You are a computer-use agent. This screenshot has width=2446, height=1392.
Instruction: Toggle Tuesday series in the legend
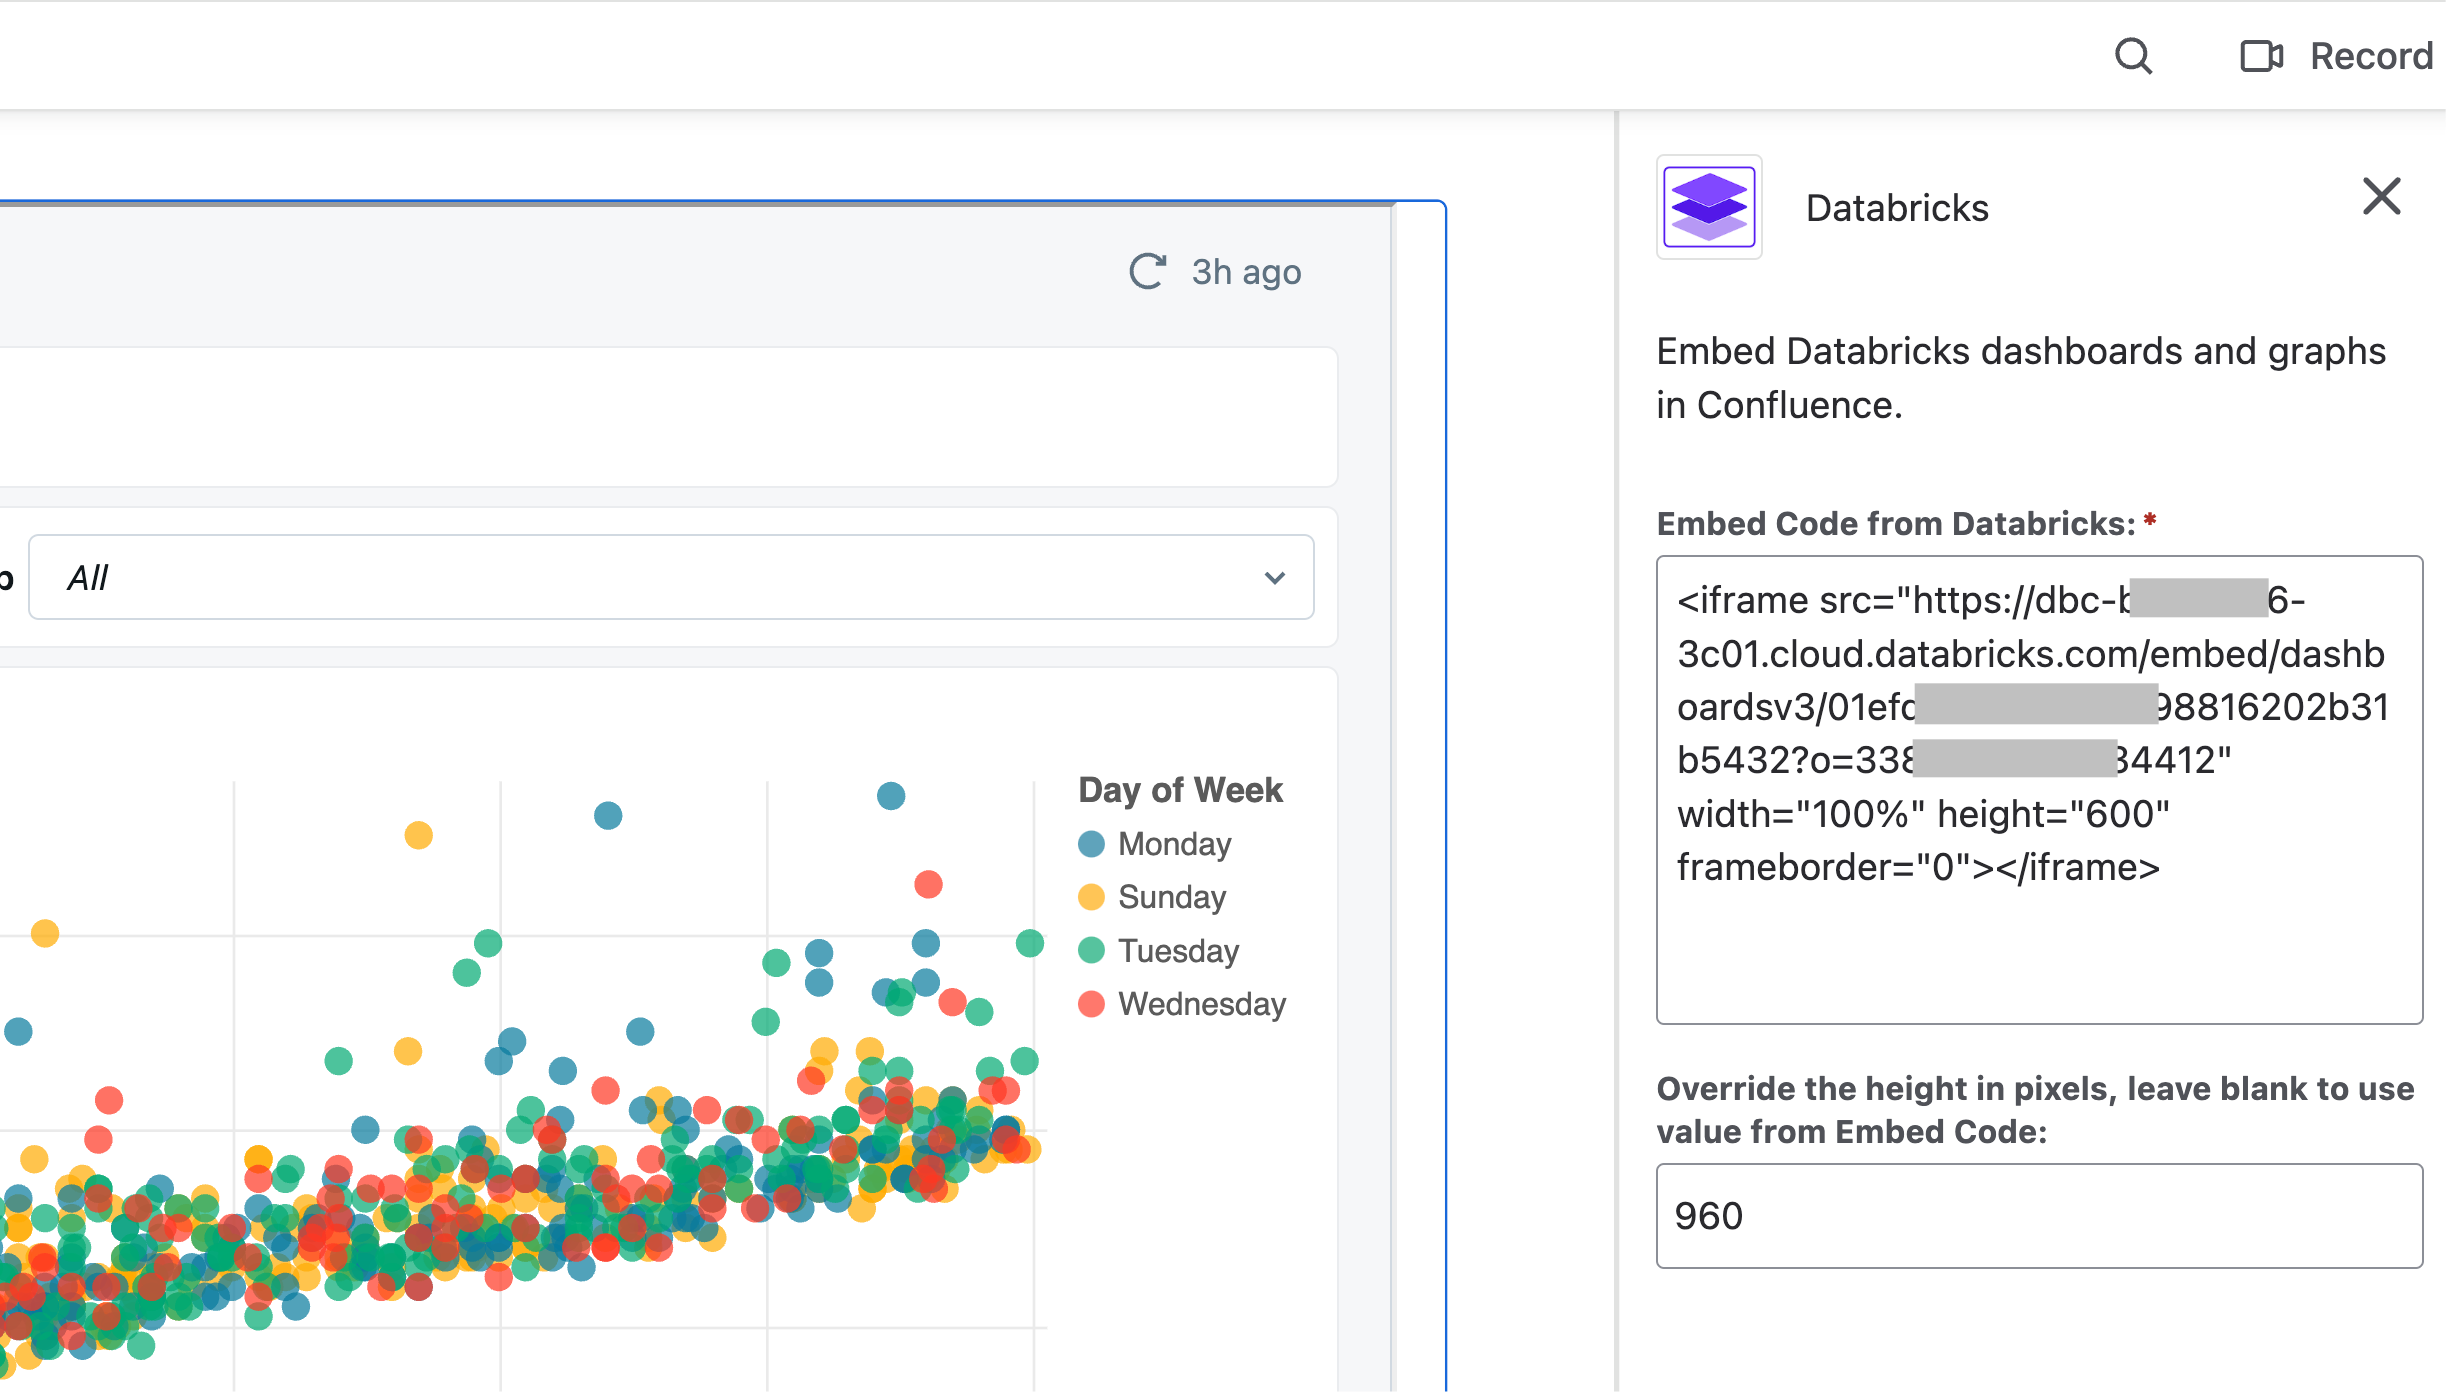[1178, 950]
